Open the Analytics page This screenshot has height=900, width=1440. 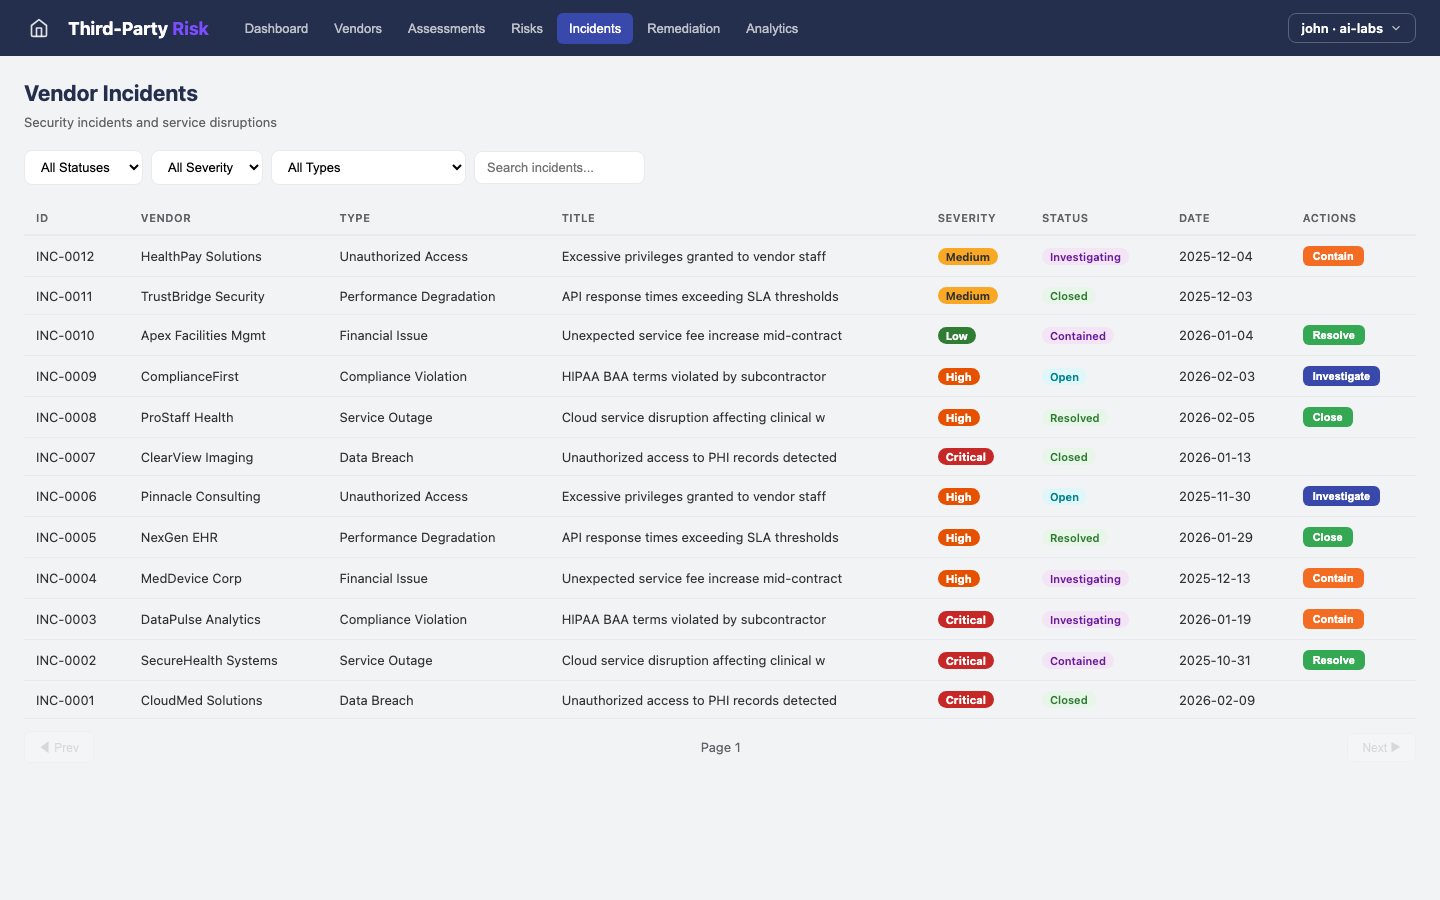click(x=771, y=28)
